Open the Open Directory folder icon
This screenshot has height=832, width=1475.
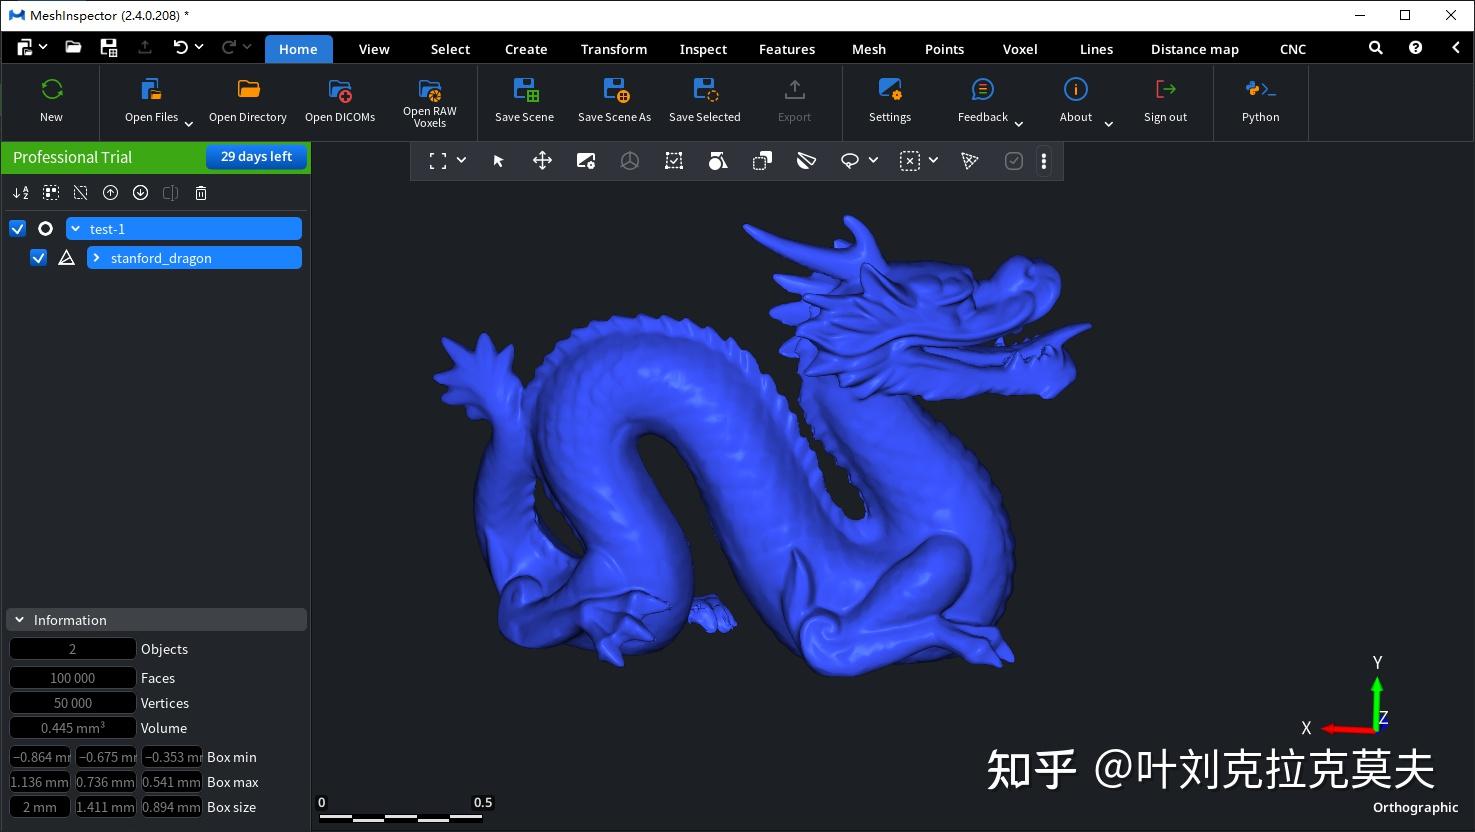(x=248, y=90)
